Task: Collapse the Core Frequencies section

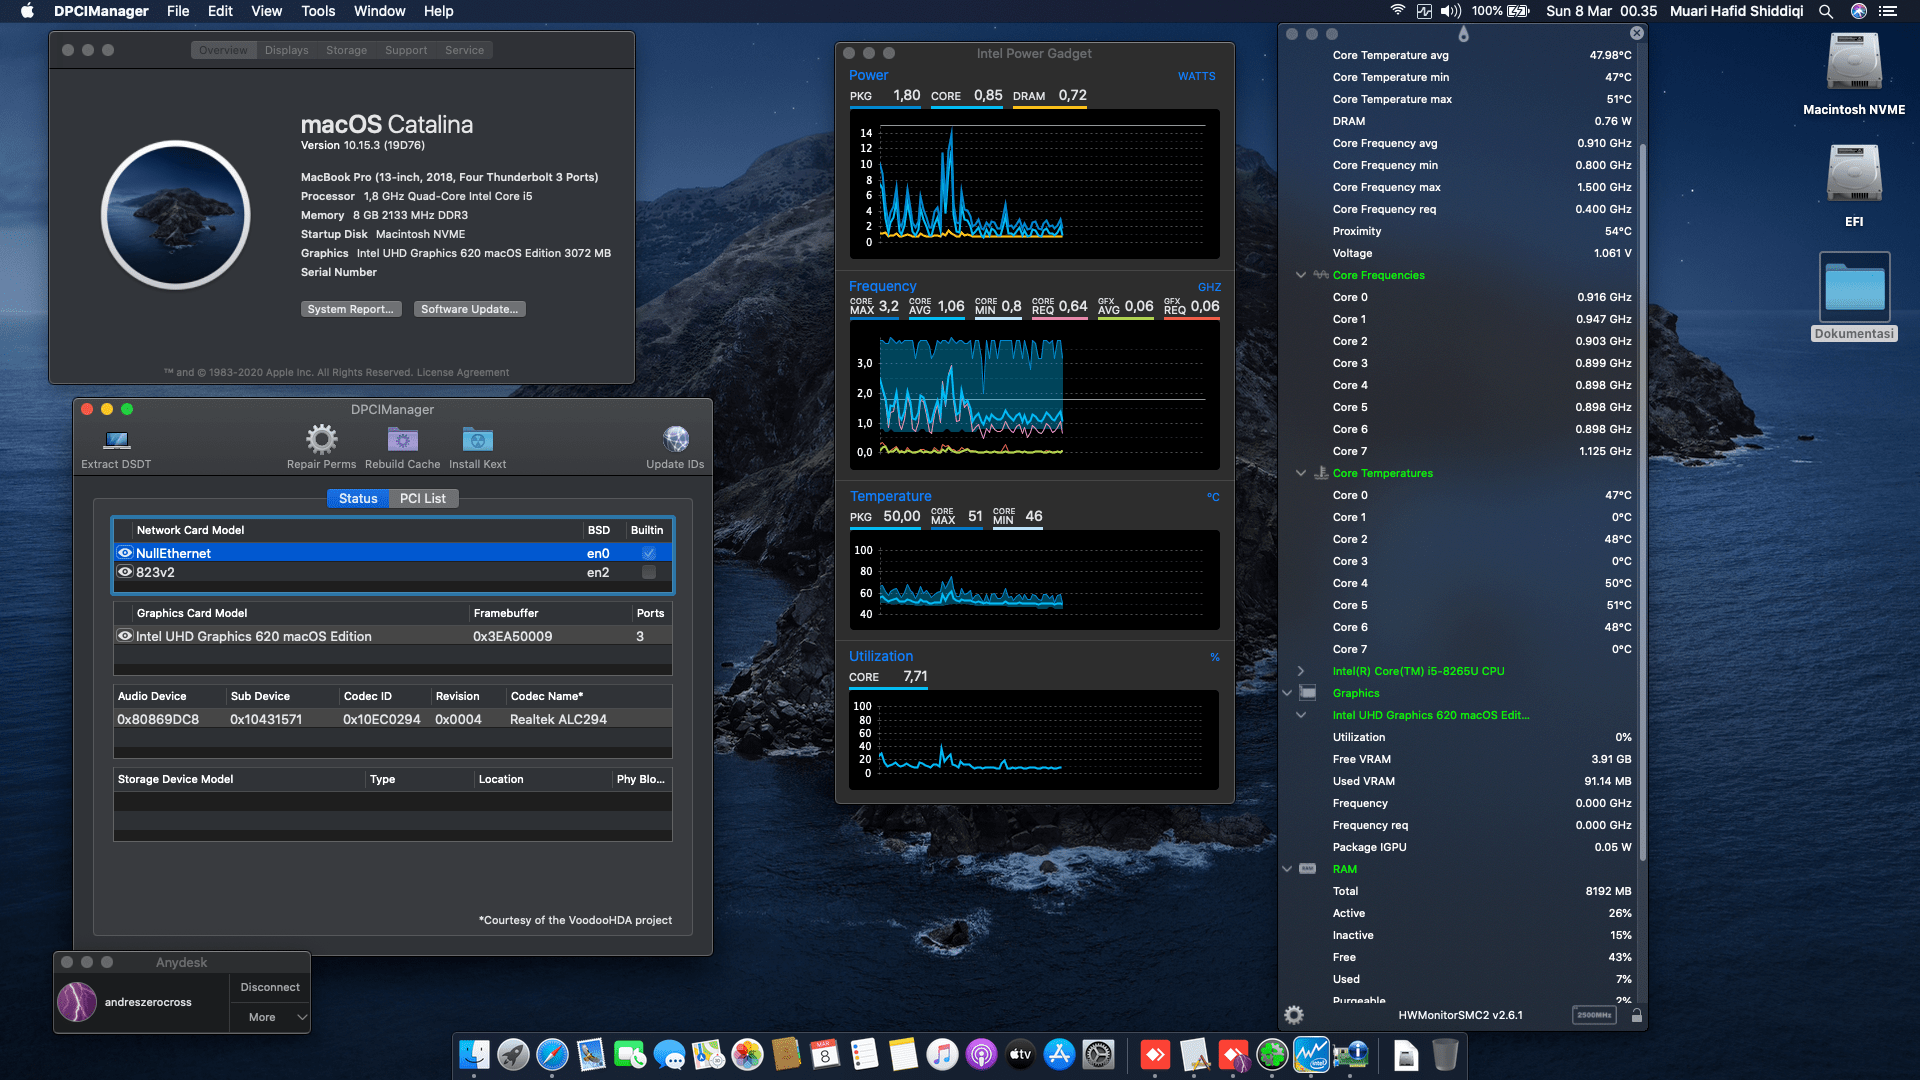Action: pos(1301,275)
